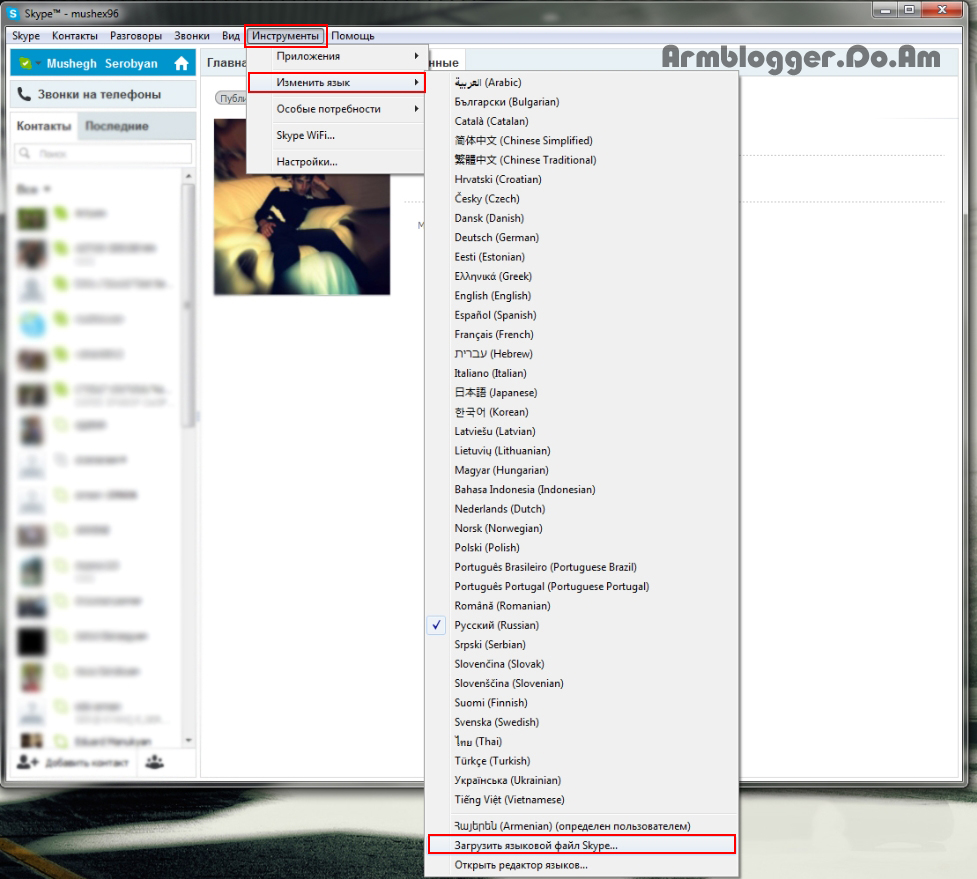Click the home icon beside Mushegh Serobyan
The height and width of the screenshot is (879, 977).
[x=181, y=64]
